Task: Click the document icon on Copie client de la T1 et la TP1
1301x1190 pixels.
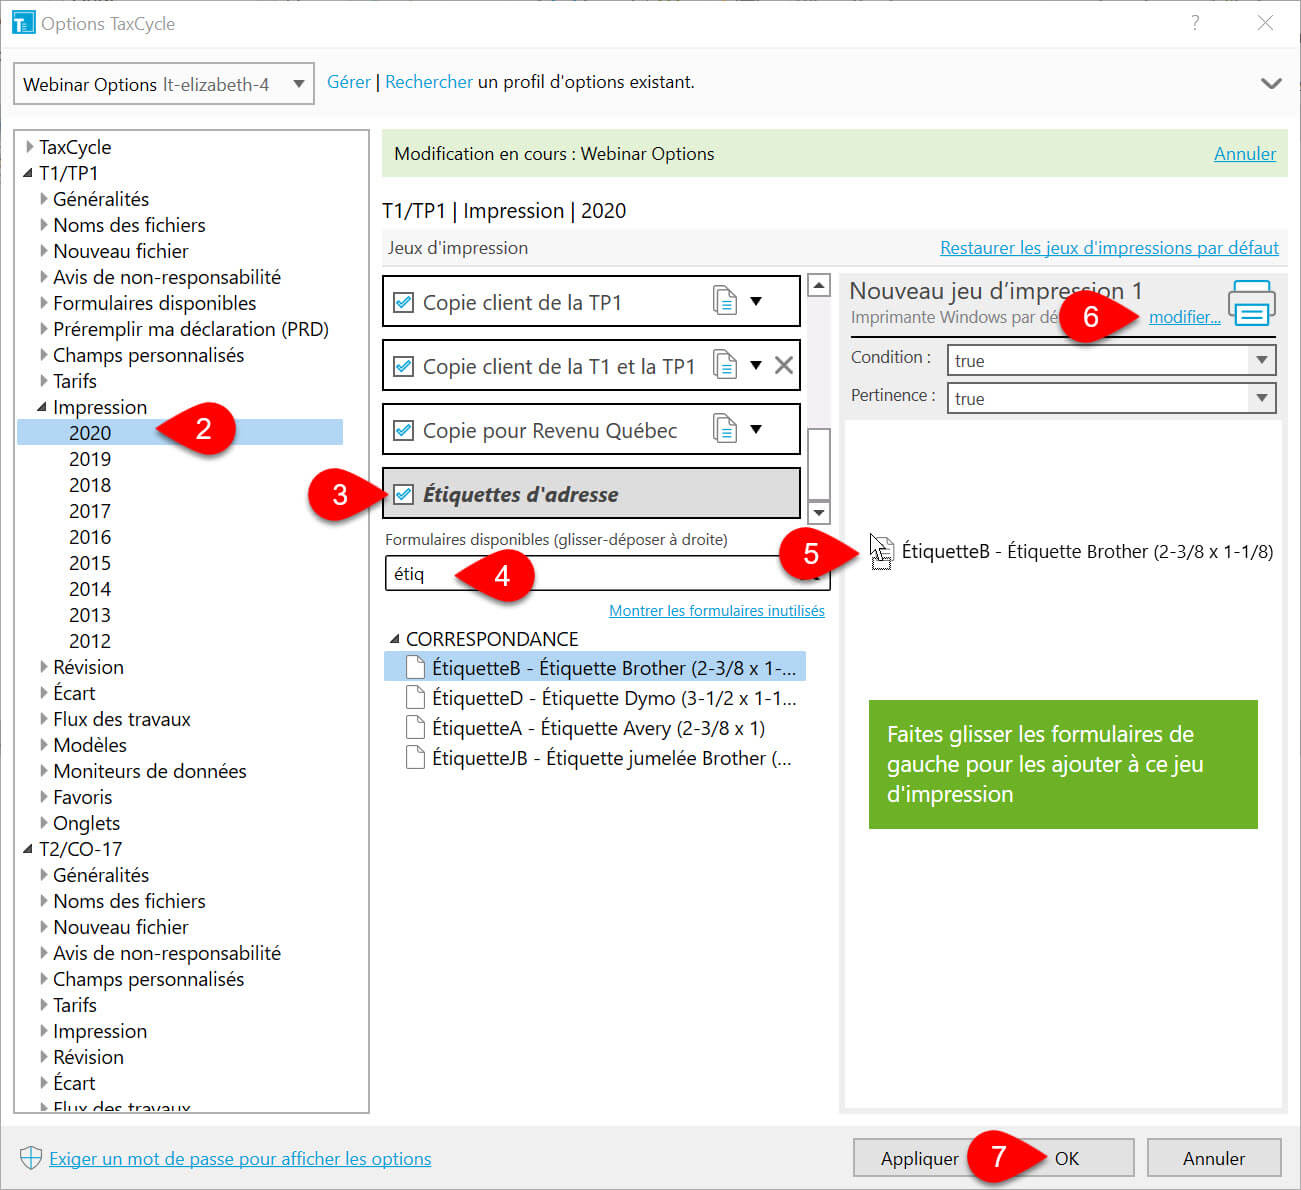Action: [725, 365]
